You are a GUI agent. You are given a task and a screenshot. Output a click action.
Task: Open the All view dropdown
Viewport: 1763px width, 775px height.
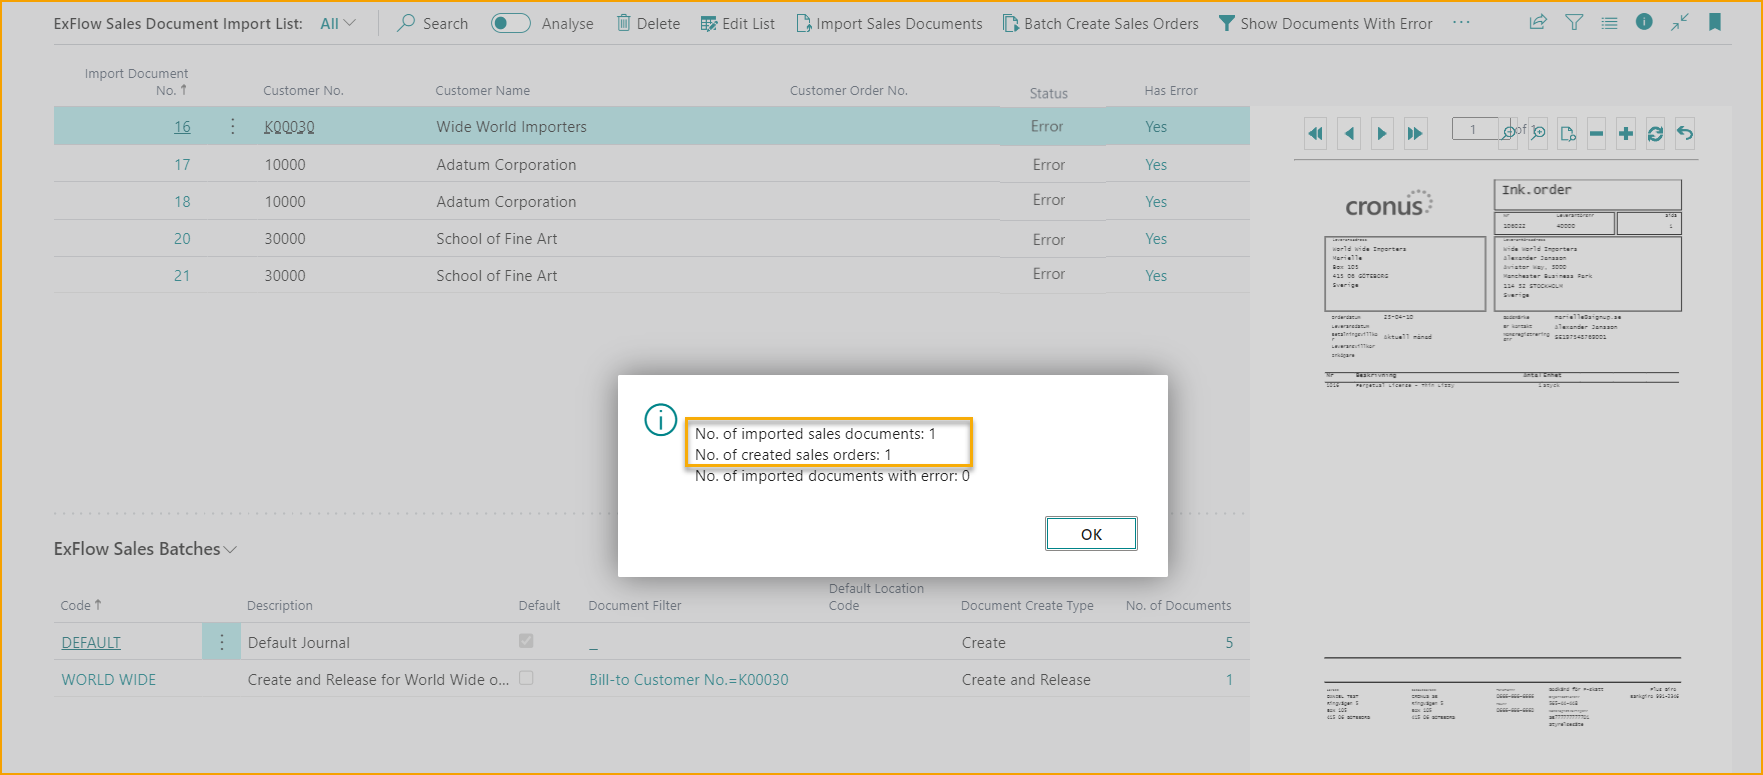[338, 23]
